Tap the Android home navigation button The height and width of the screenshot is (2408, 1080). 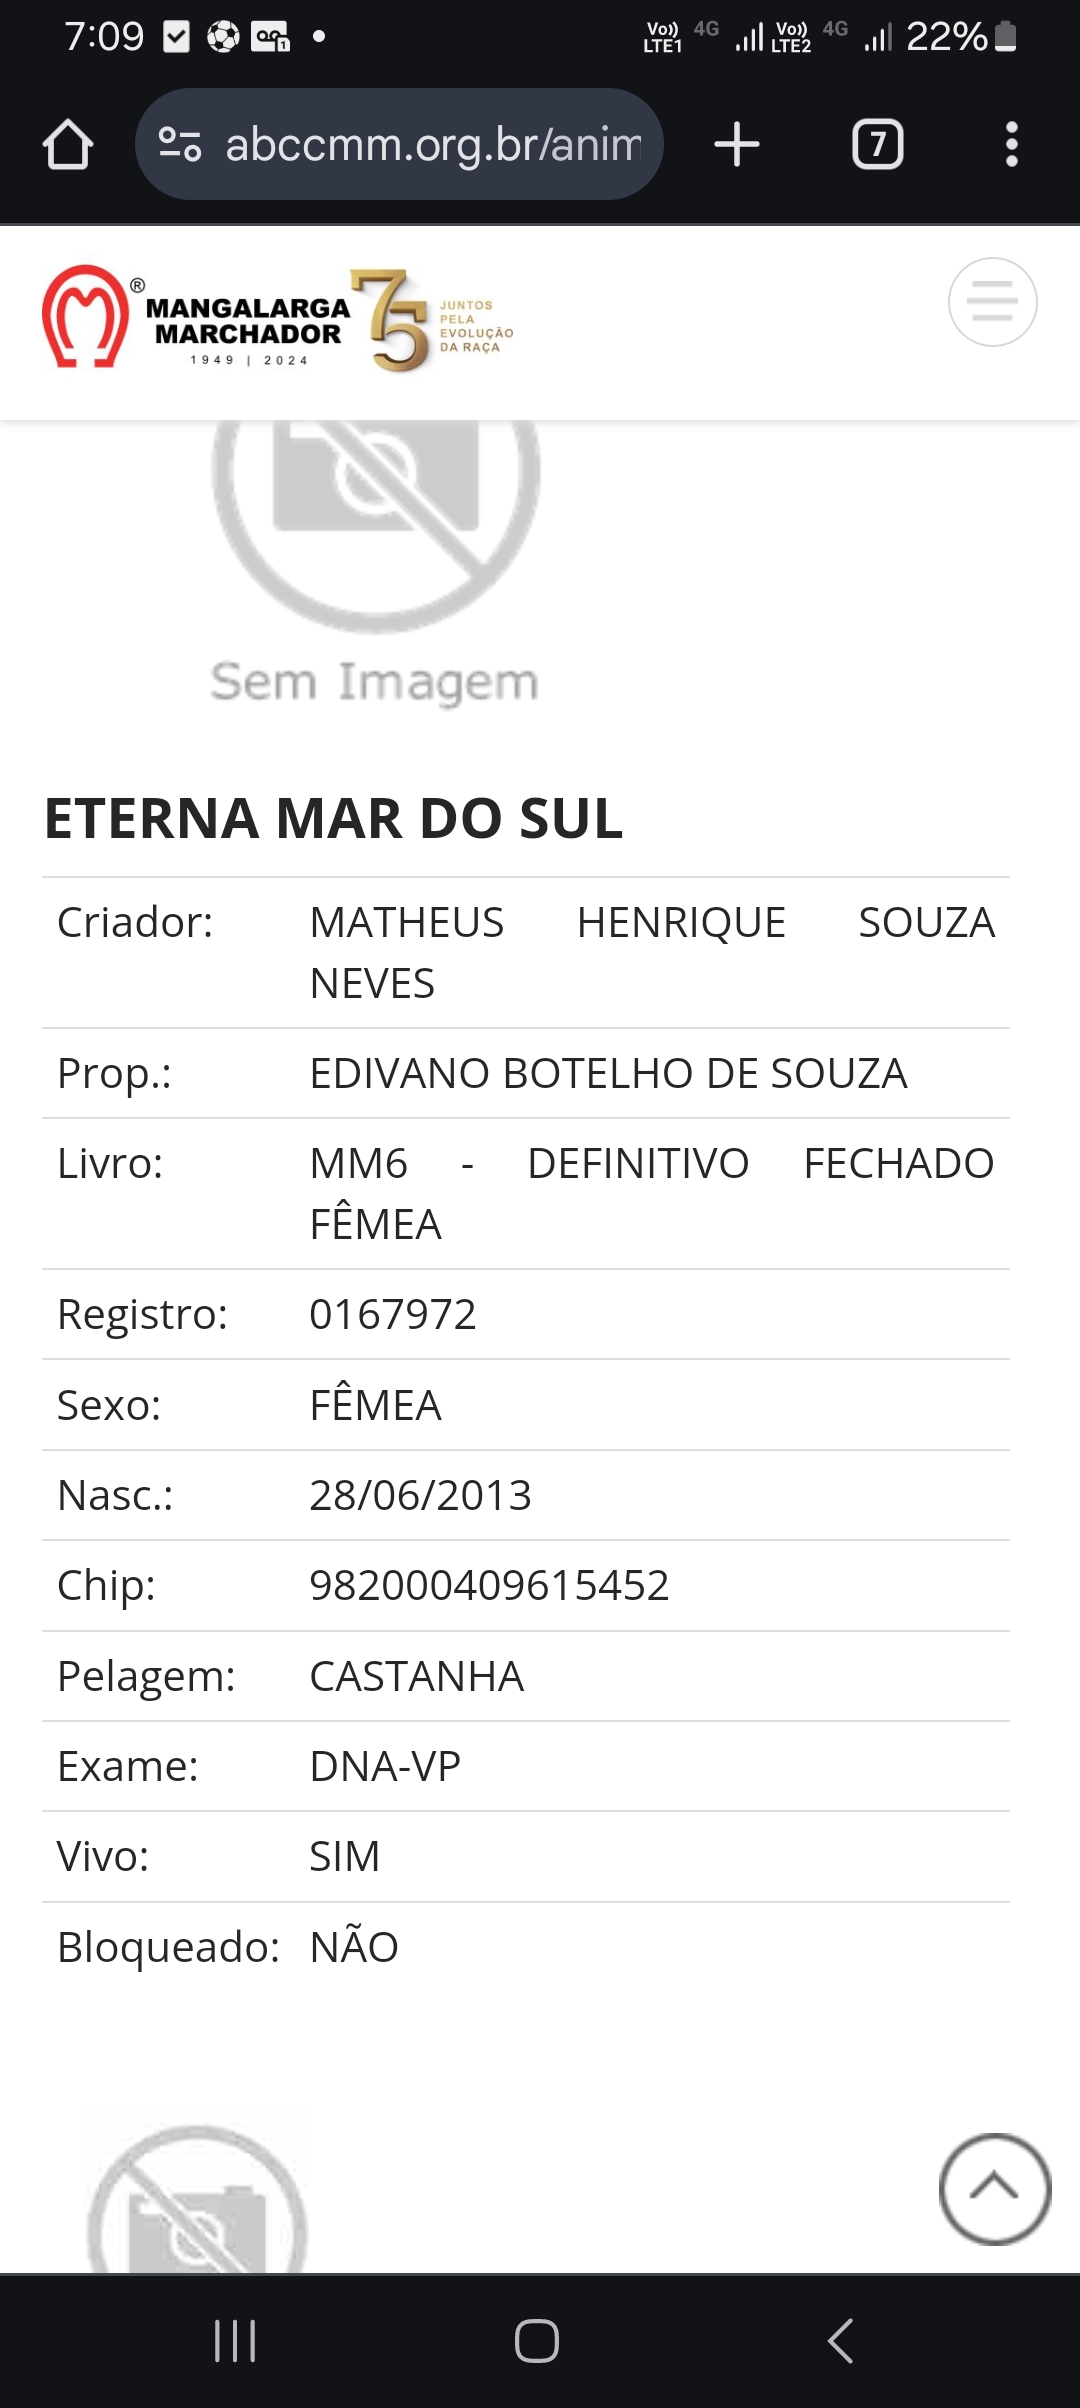coord(537,2341)
